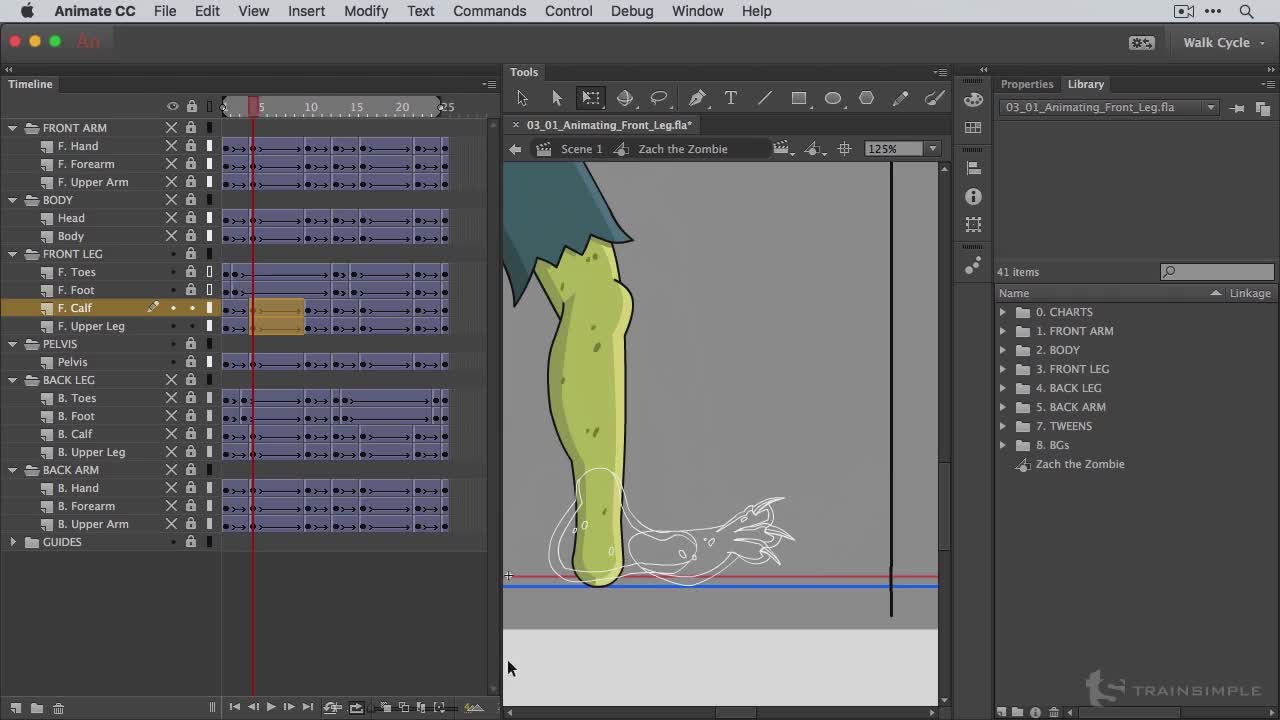Toggle visibility of F. Hand layer
The image size is (1280, 720).
pyautogui.click(x=171, y=146)
